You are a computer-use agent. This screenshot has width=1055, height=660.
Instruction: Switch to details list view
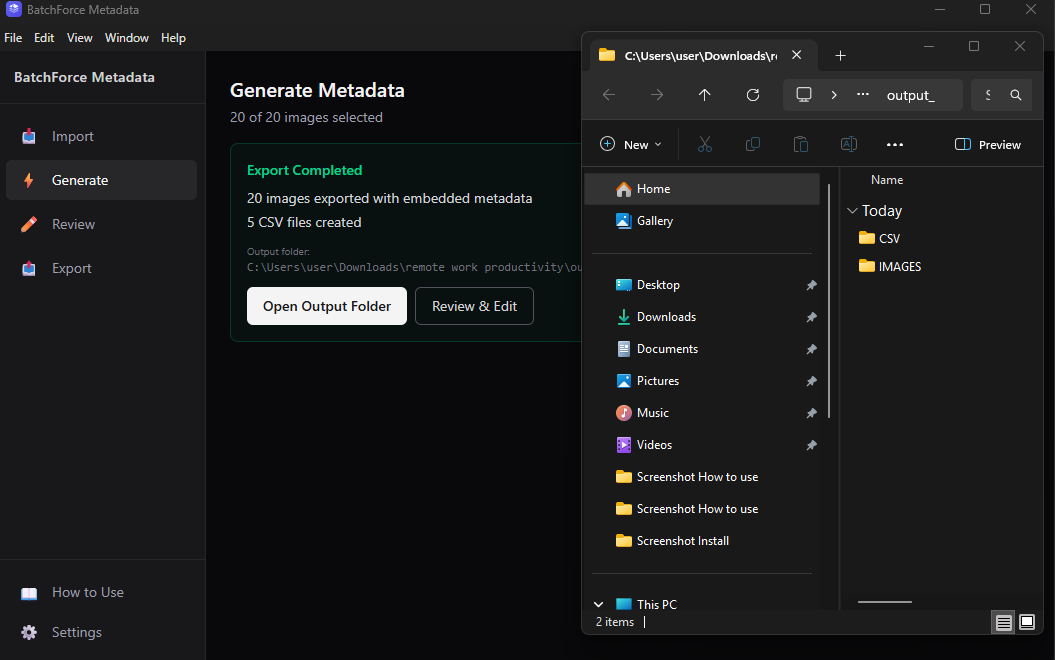tap(1003, 622)
